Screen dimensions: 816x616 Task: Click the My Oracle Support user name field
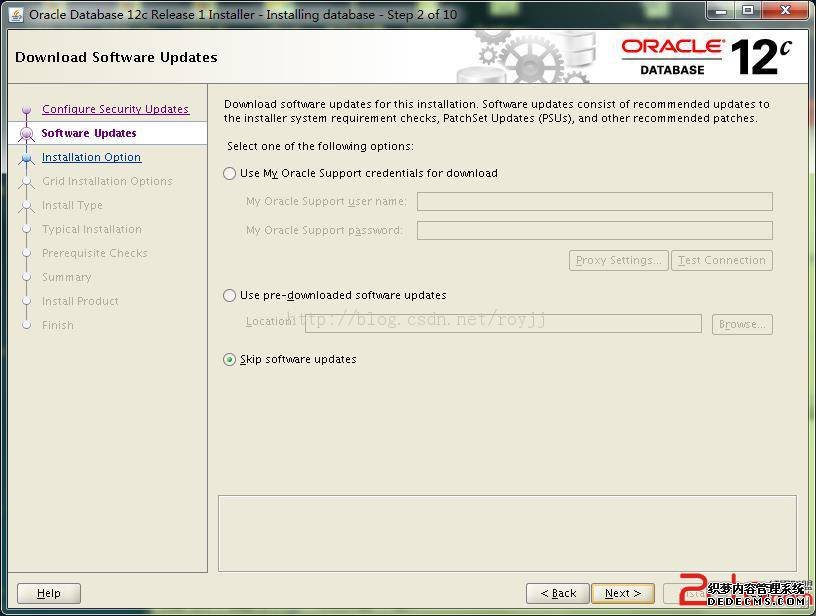pyautogui.click(x=594, y=202)
